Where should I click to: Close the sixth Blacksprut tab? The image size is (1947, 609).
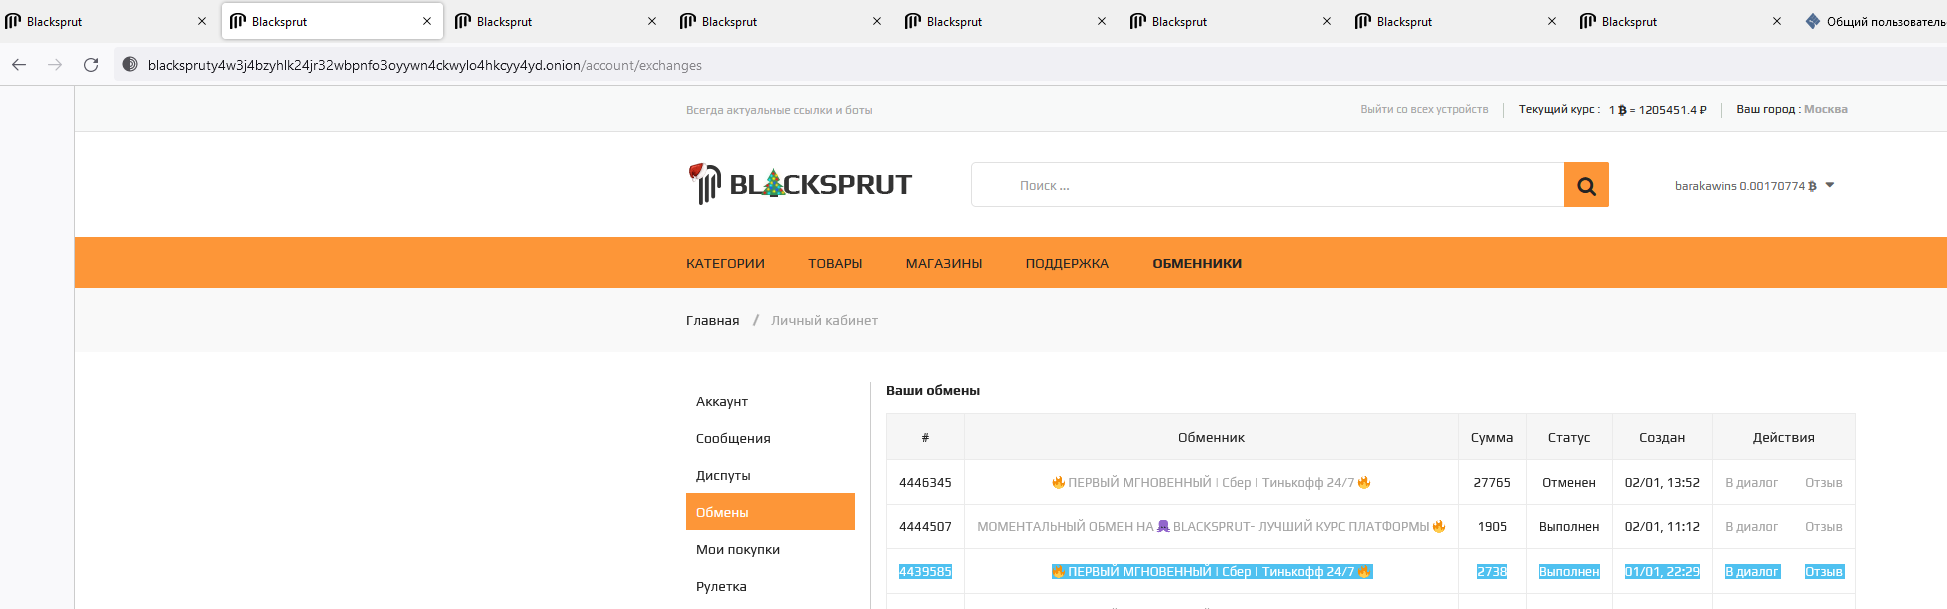click(1327, 21)
